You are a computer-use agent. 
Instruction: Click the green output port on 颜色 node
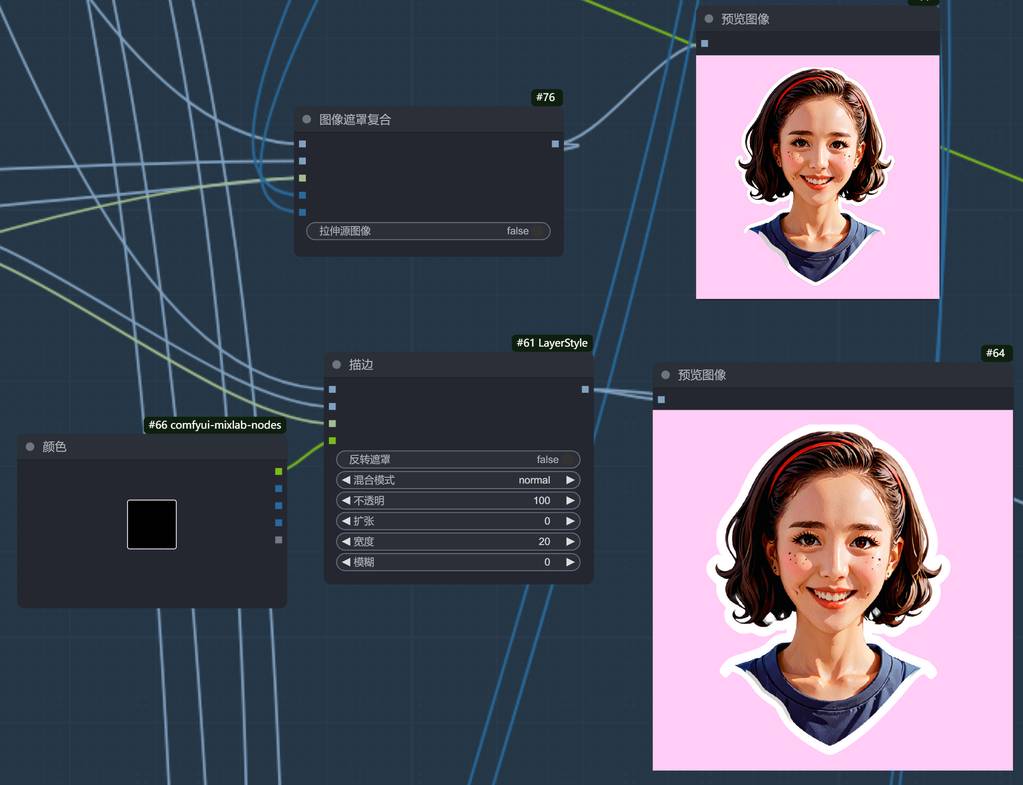click(279, 471)
